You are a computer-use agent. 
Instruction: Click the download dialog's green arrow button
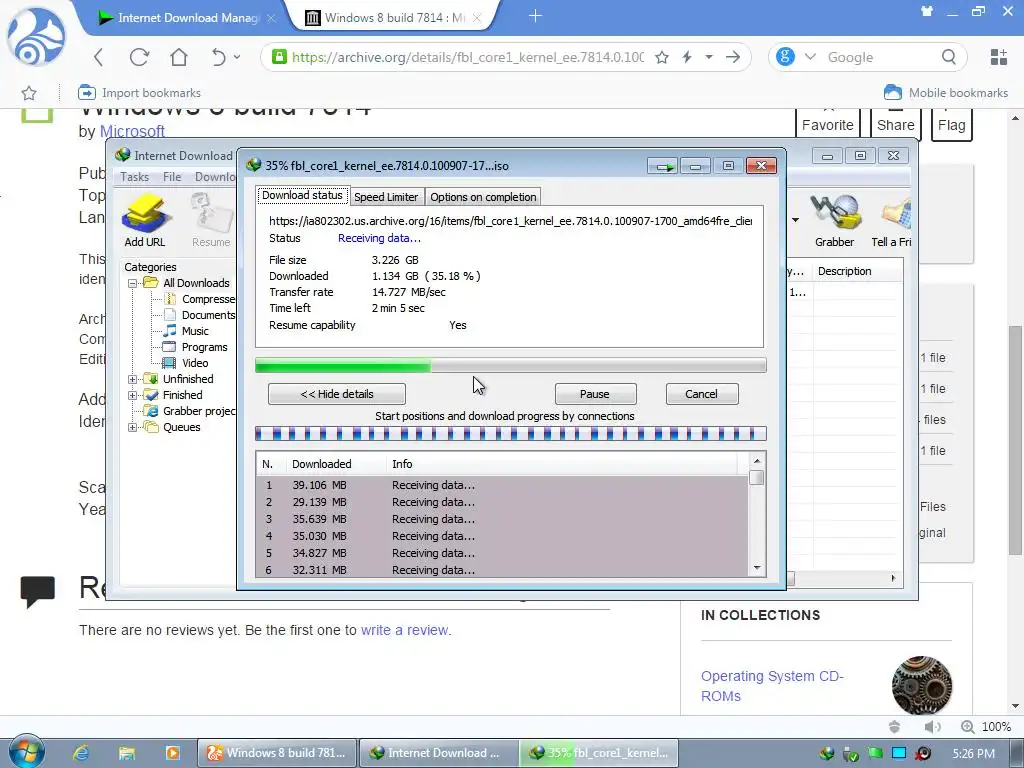664,166
